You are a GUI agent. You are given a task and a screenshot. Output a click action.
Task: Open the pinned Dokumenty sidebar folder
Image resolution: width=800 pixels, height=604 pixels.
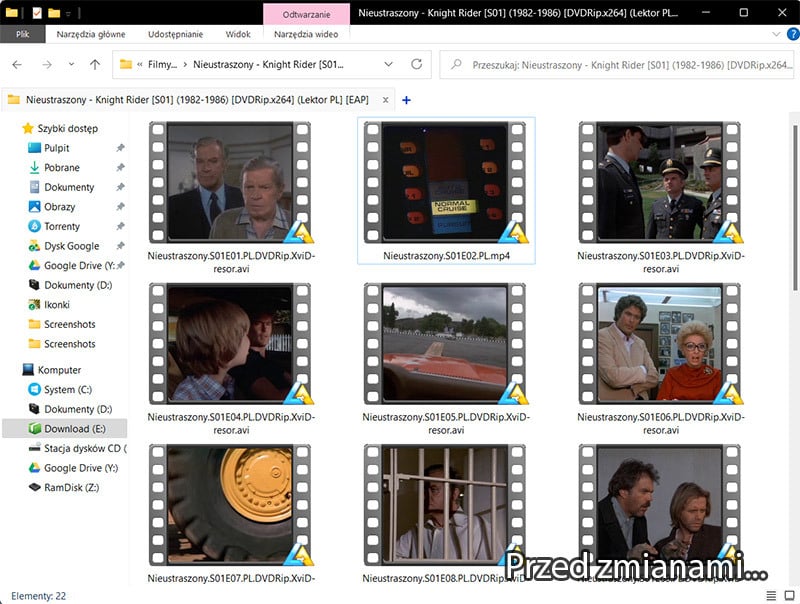[x=69, y=187]
